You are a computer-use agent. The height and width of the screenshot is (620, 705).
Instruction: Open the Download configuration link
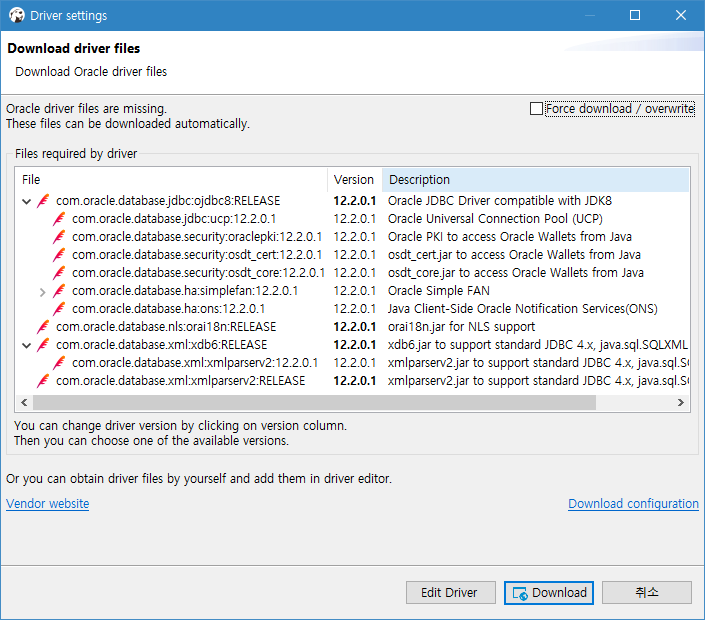click(634, 504)
